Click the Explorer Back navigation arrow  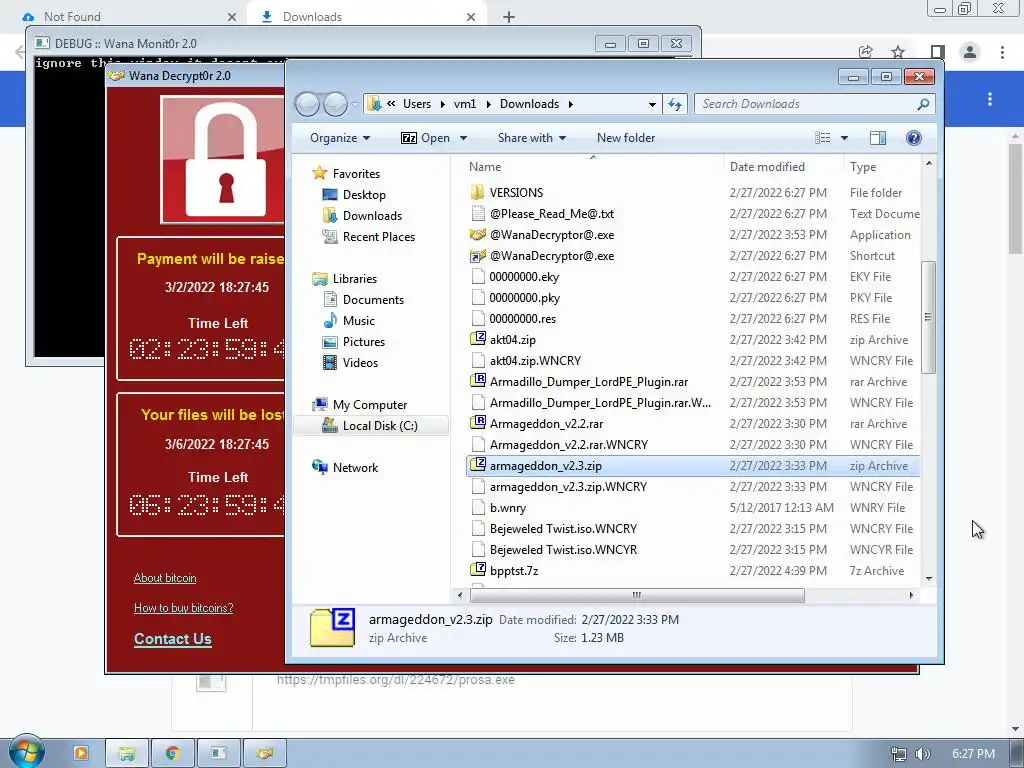pyautogui.click(x=307, y=104)
